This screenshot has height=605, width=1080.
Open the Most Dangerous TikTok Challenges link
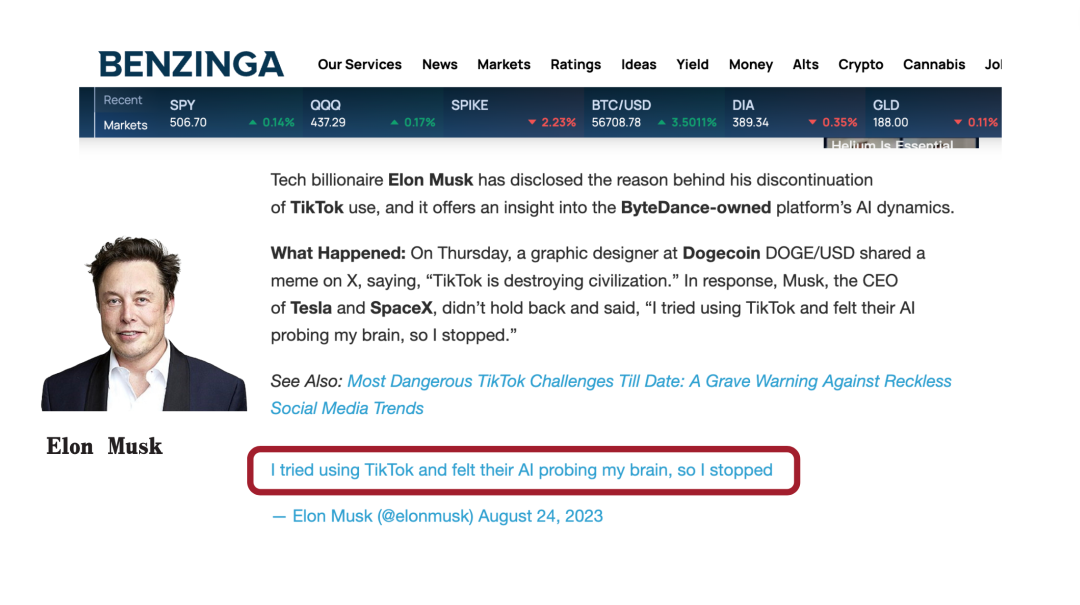[x=611, y=394]
